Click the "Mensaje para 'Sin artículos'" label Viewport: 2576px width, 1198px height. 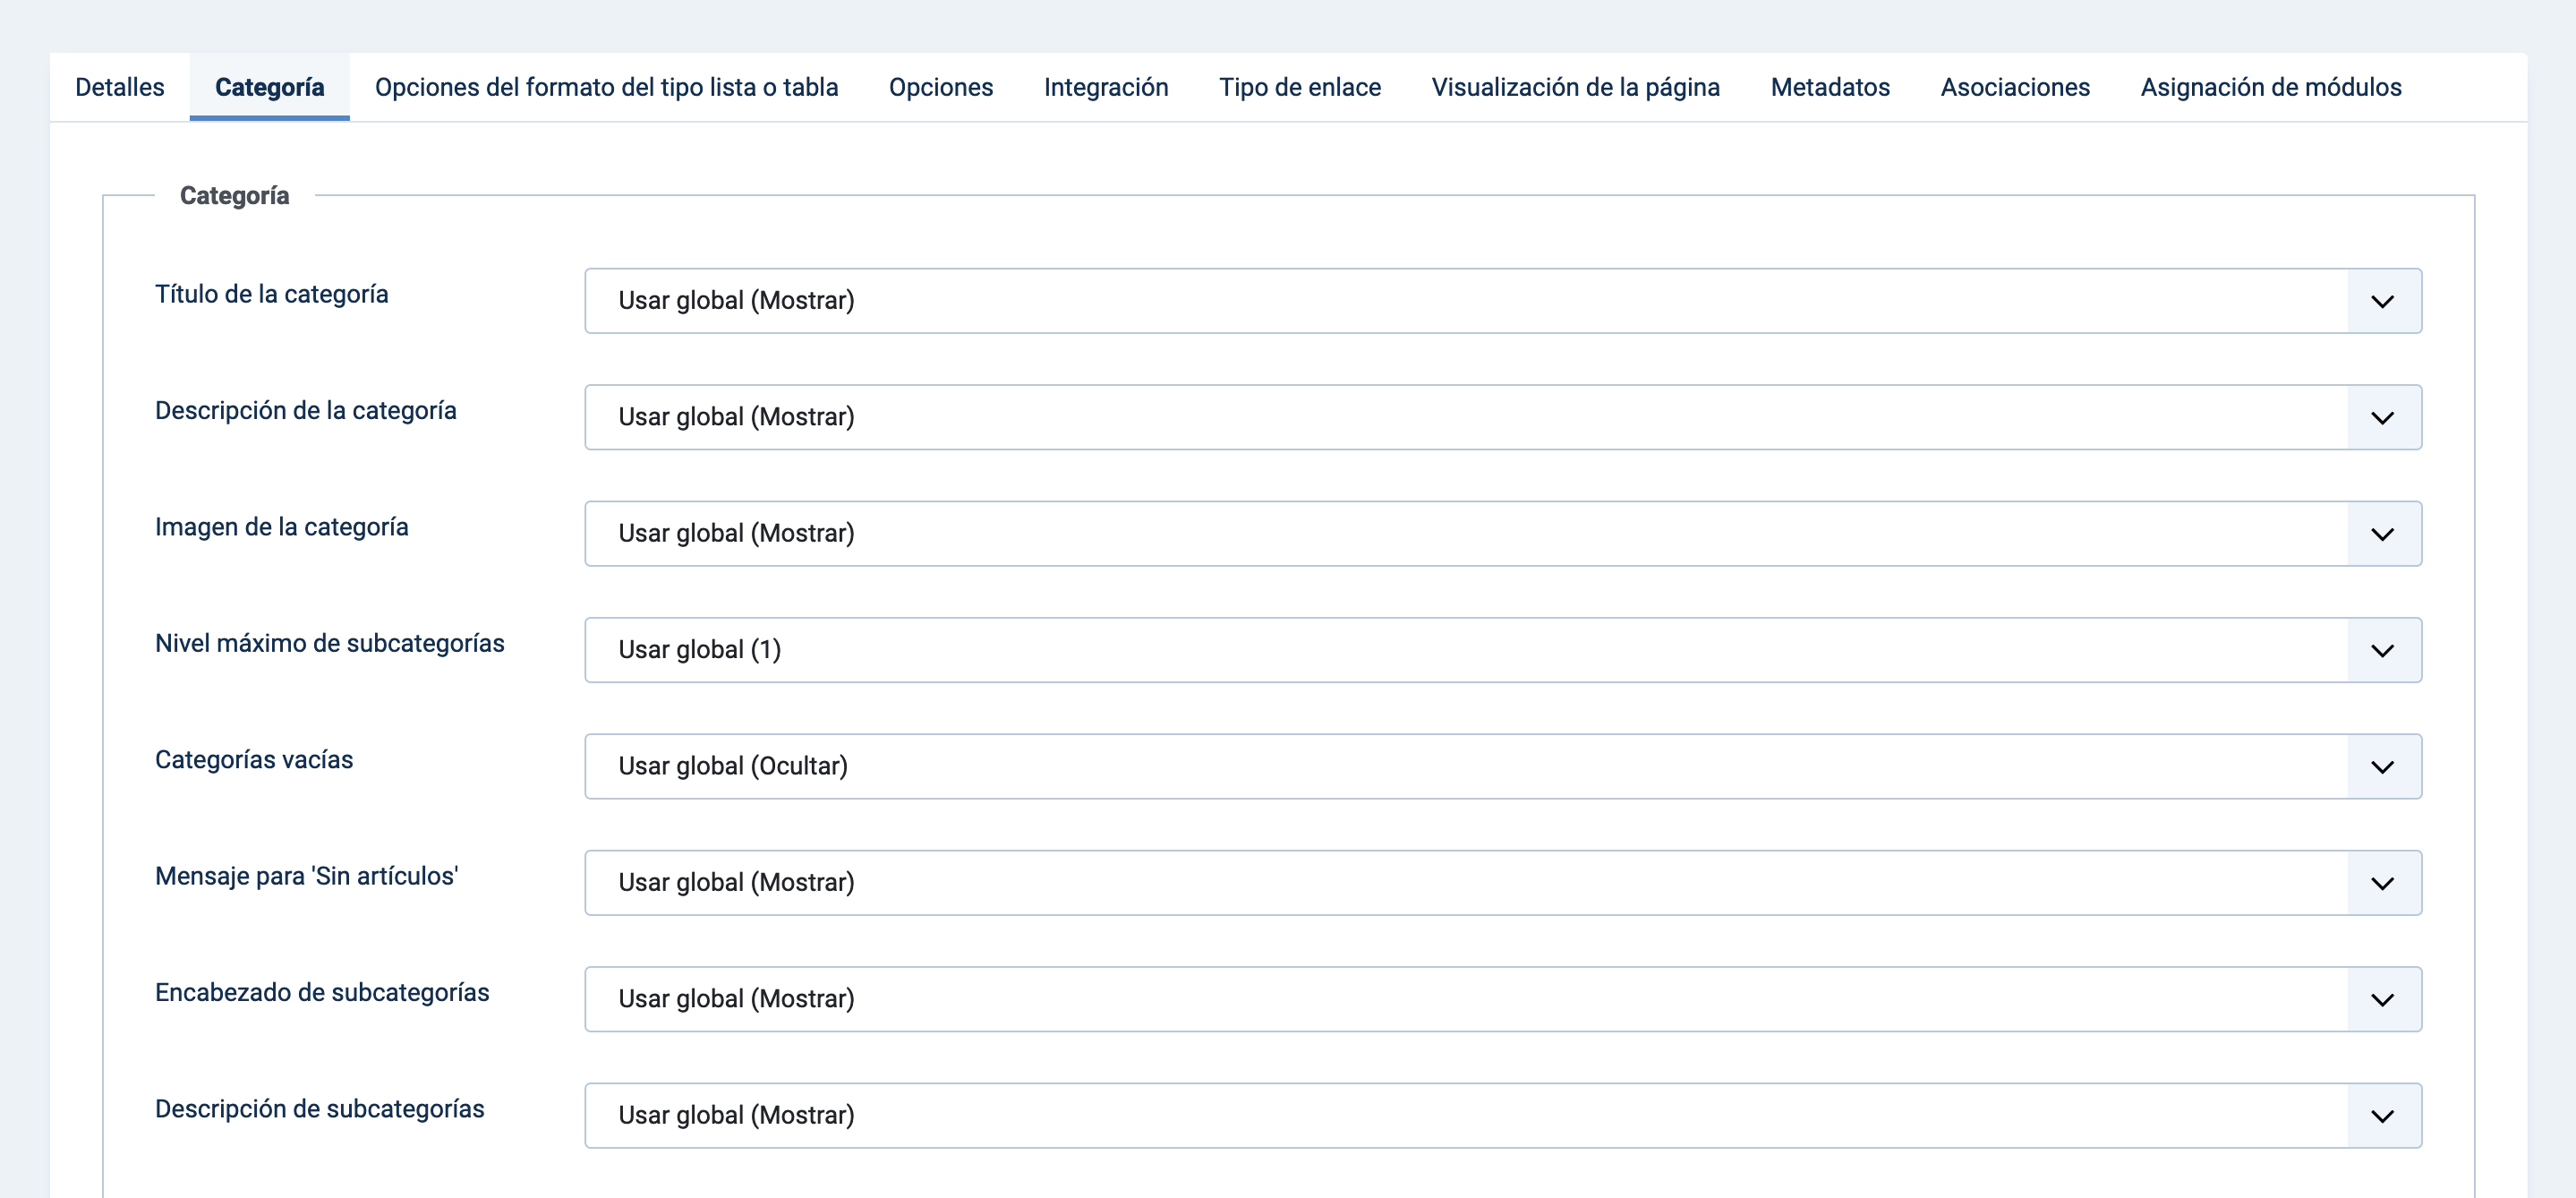[307, 876]
